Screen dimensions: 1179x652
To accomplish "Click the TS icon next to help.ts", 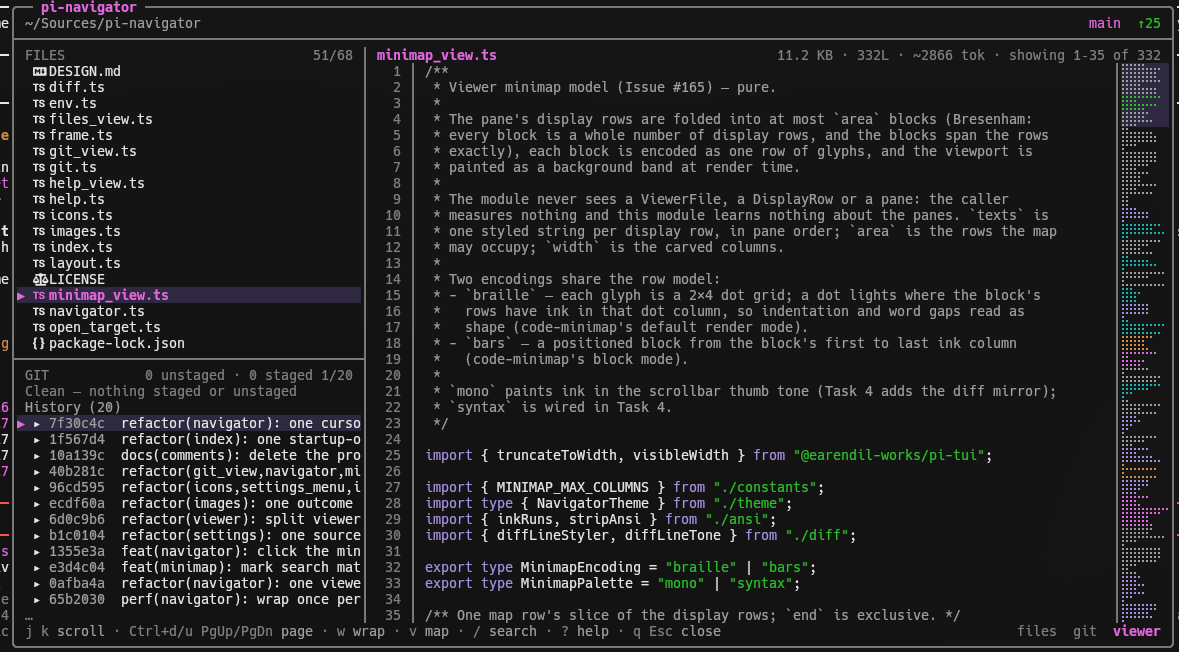I will (x=39, y=199).
